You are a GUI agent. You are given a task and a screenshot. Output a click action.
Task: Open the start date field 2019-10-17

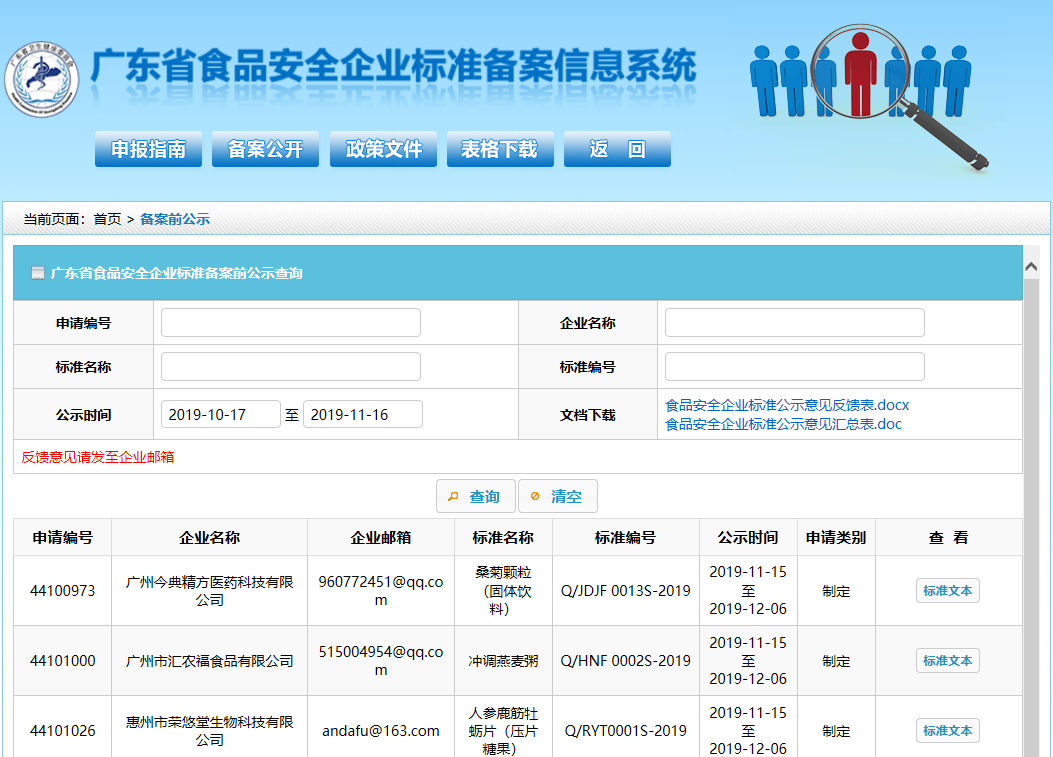(x=220, y=414)
